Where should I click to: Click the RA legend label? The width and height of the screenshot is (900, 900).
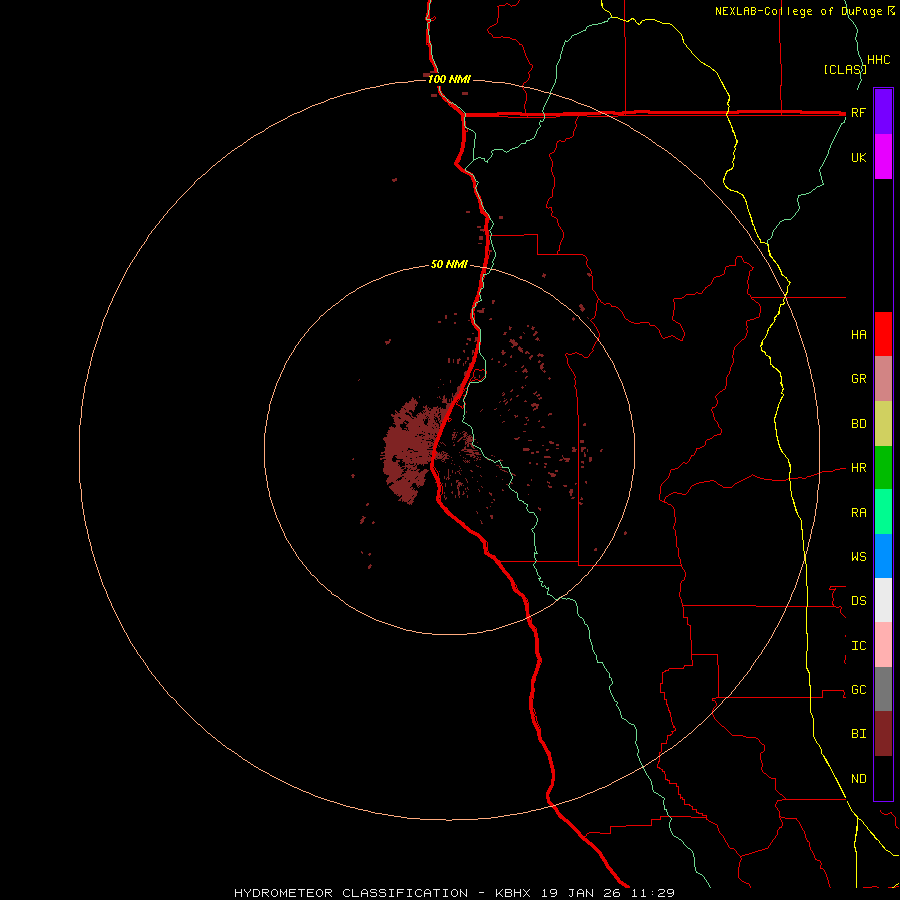[858, 513]
